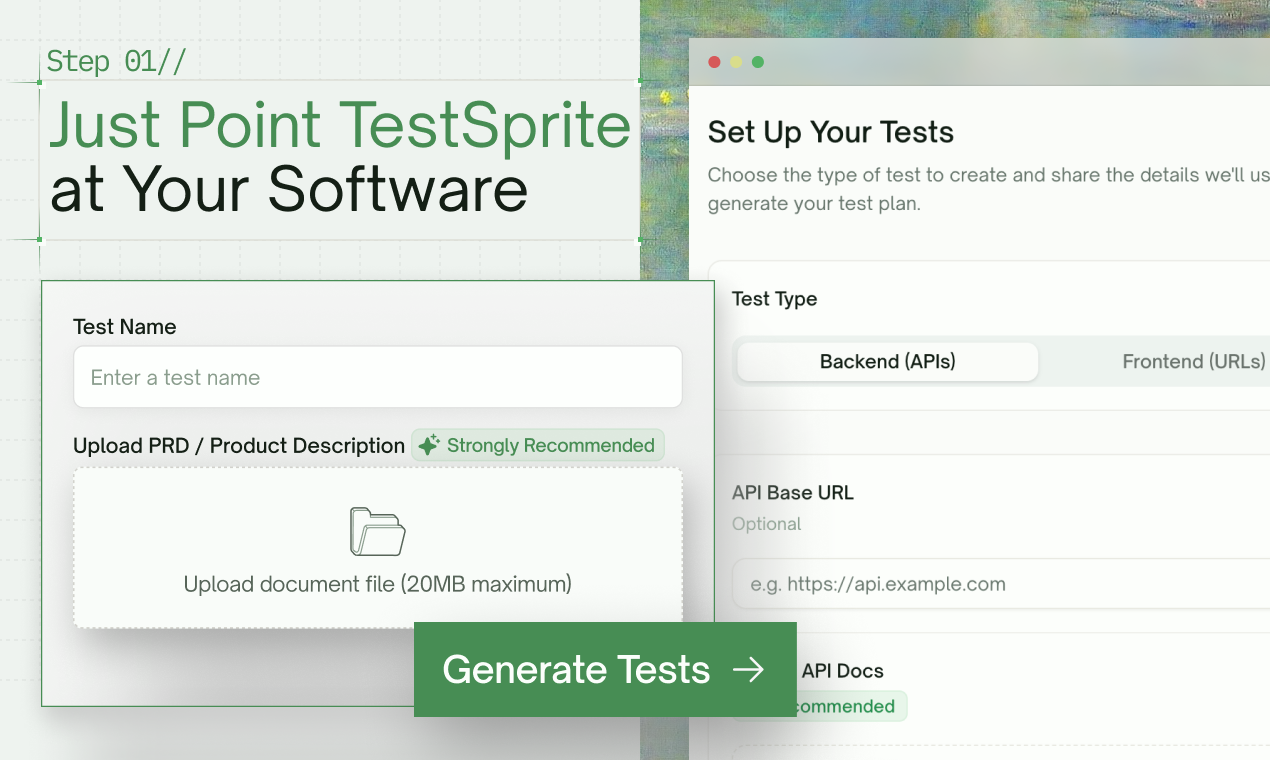
Task: Click the Upload PRD / Product Description label
Action: (239, 446)
